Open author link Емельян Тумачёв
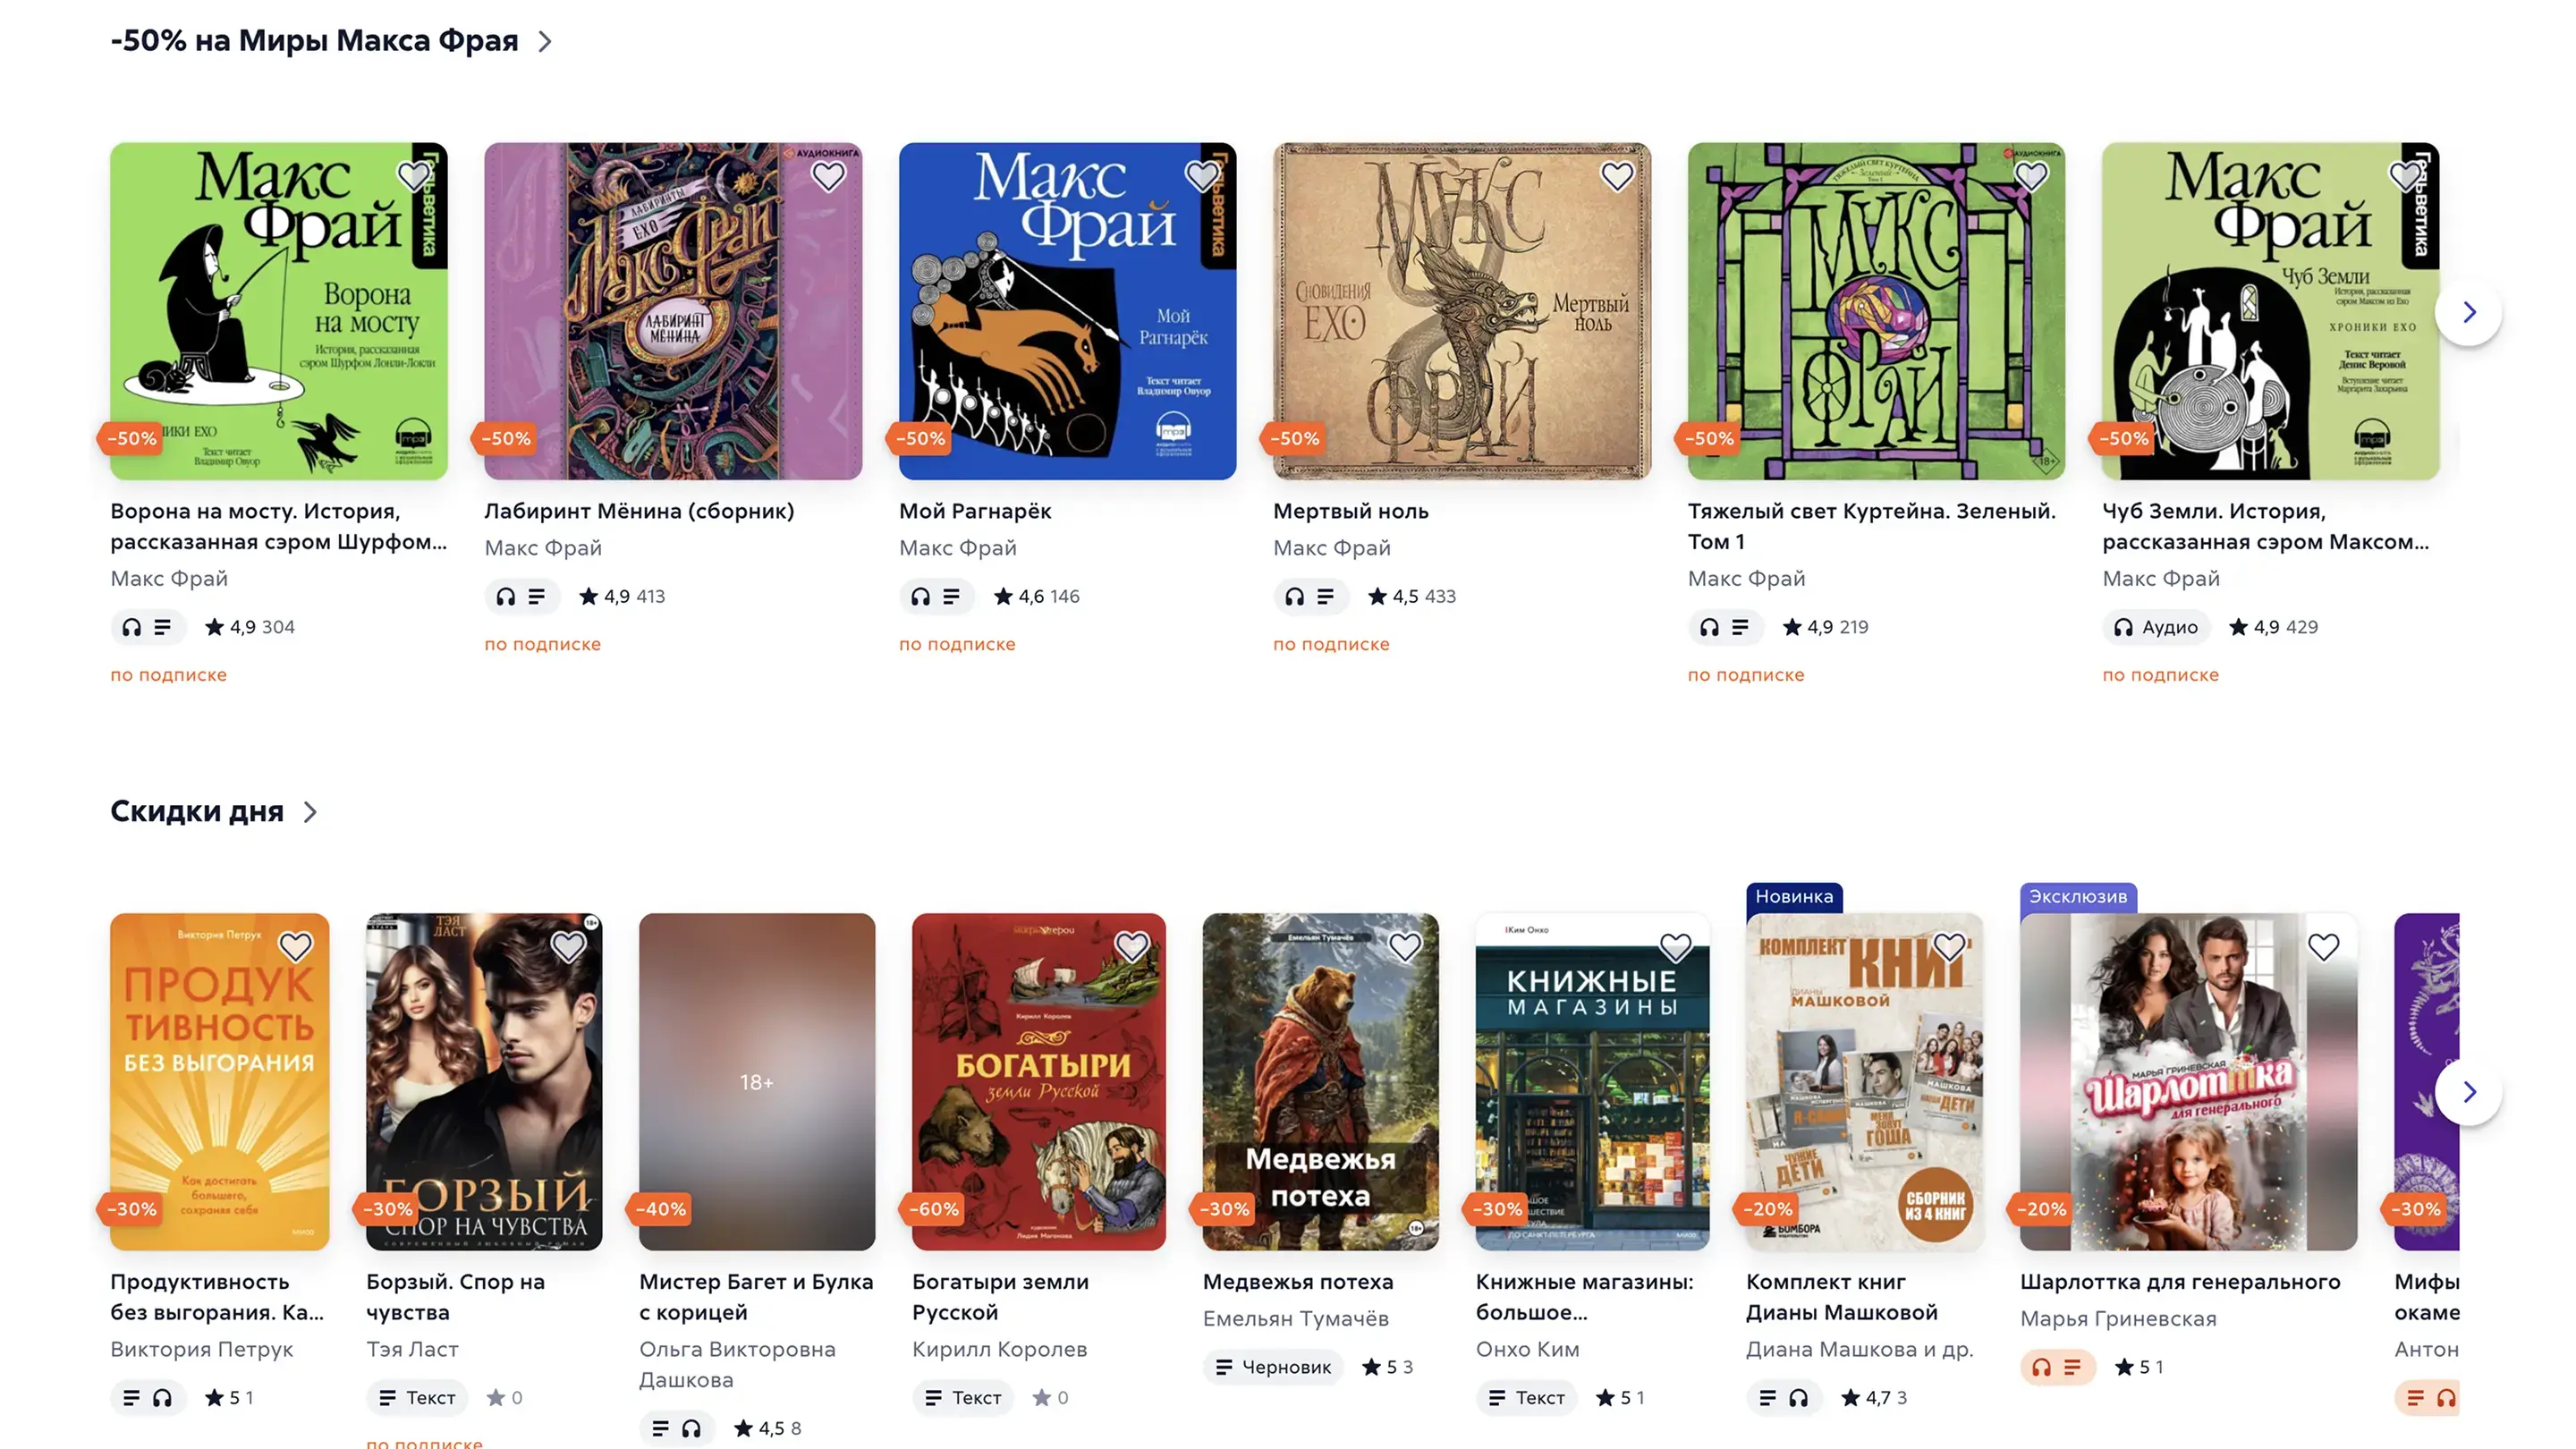 pyautogui.click(x=1295, y=1318)
